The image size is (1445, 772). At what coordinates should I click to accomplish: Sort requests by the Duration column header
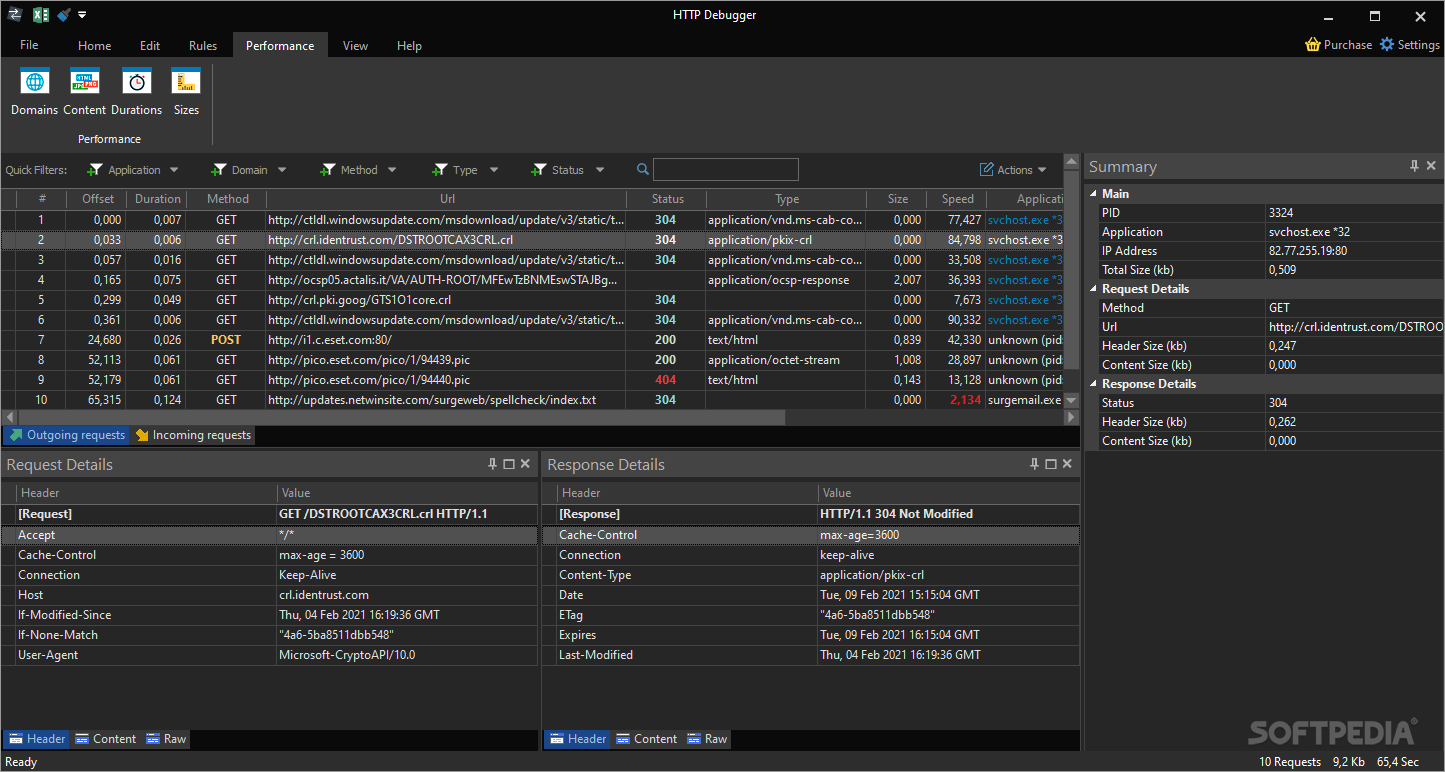coord(158,199)
